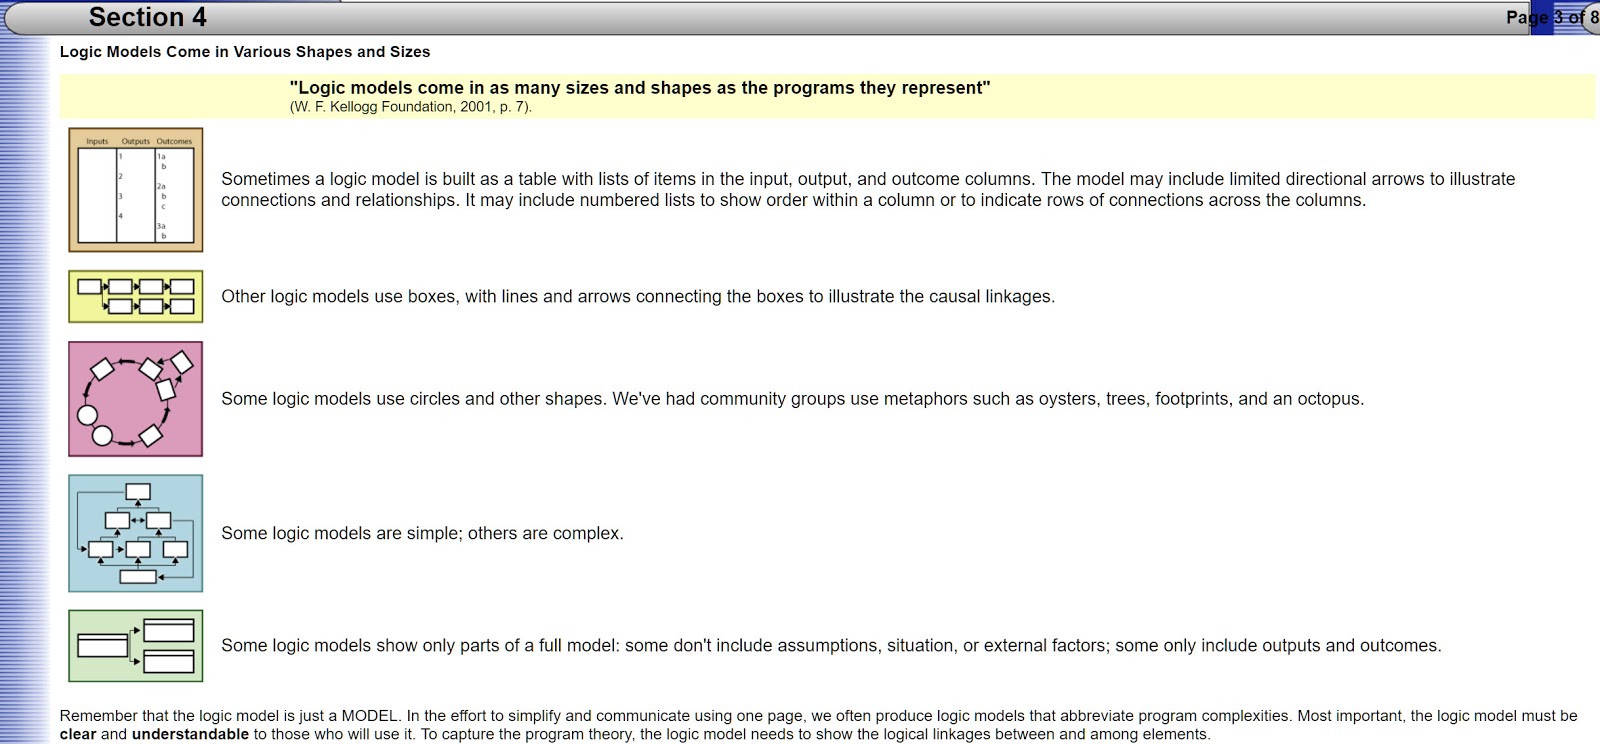
Task: Click the Page 3 of 8 indicator
Action: pos(1552,17)
